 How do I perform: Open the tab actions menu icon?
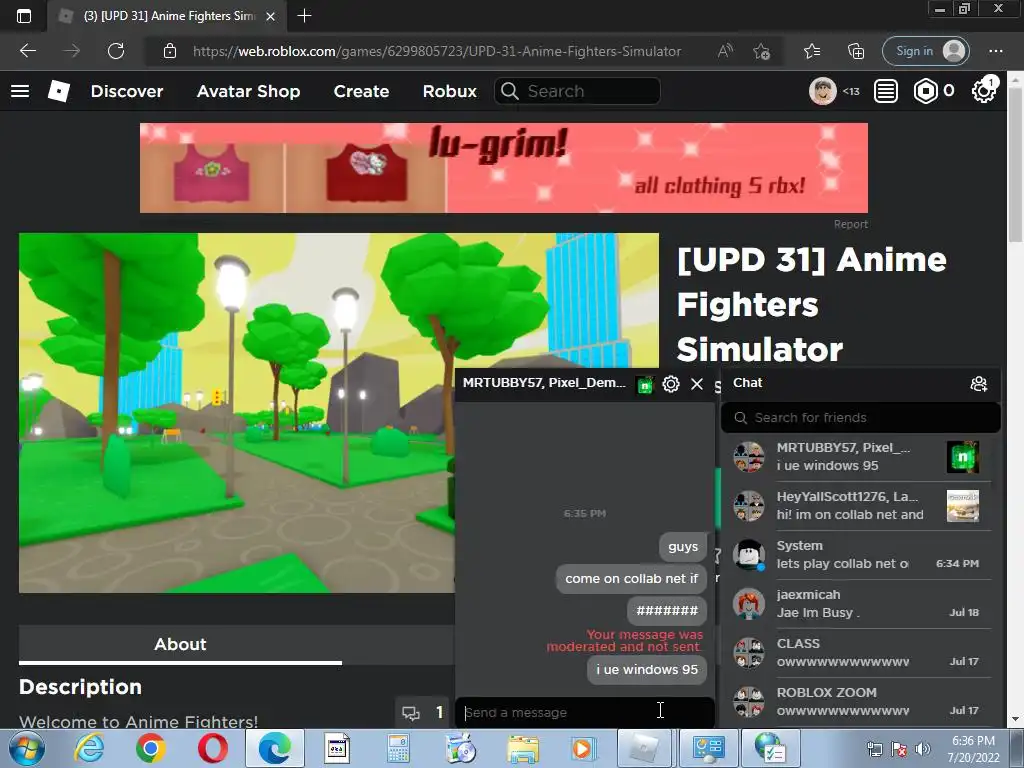[x=24, y=16]
